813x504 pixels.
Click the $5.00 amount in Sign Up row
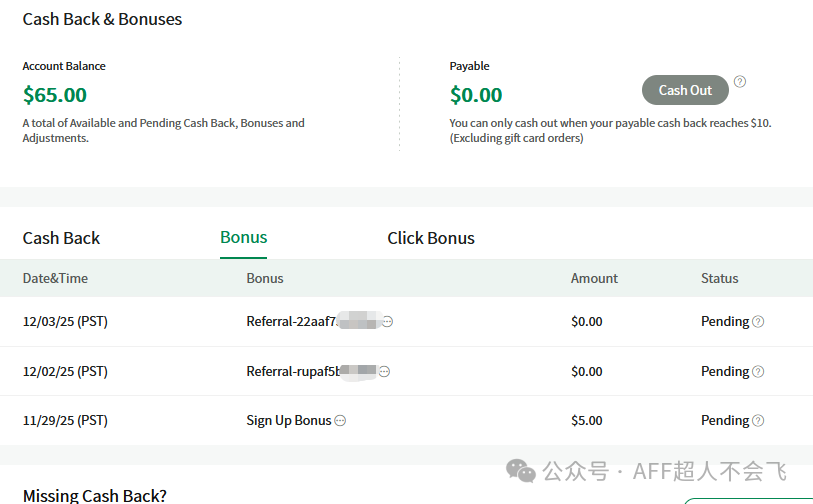[x=586, y=421]
